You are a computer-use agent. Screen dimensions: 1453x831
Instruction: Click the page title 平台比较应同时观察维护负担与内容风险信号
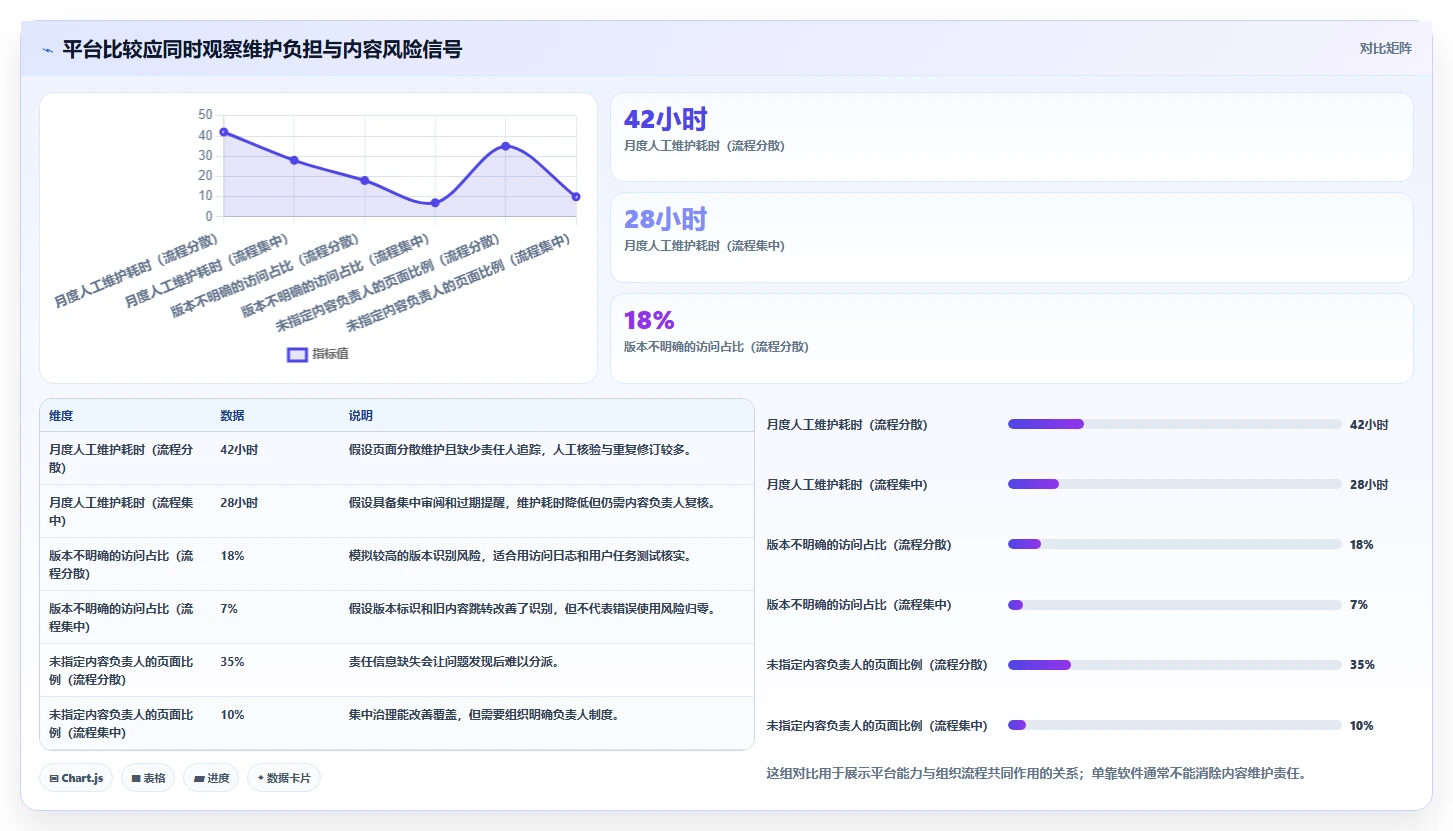[x=262, y=50]
